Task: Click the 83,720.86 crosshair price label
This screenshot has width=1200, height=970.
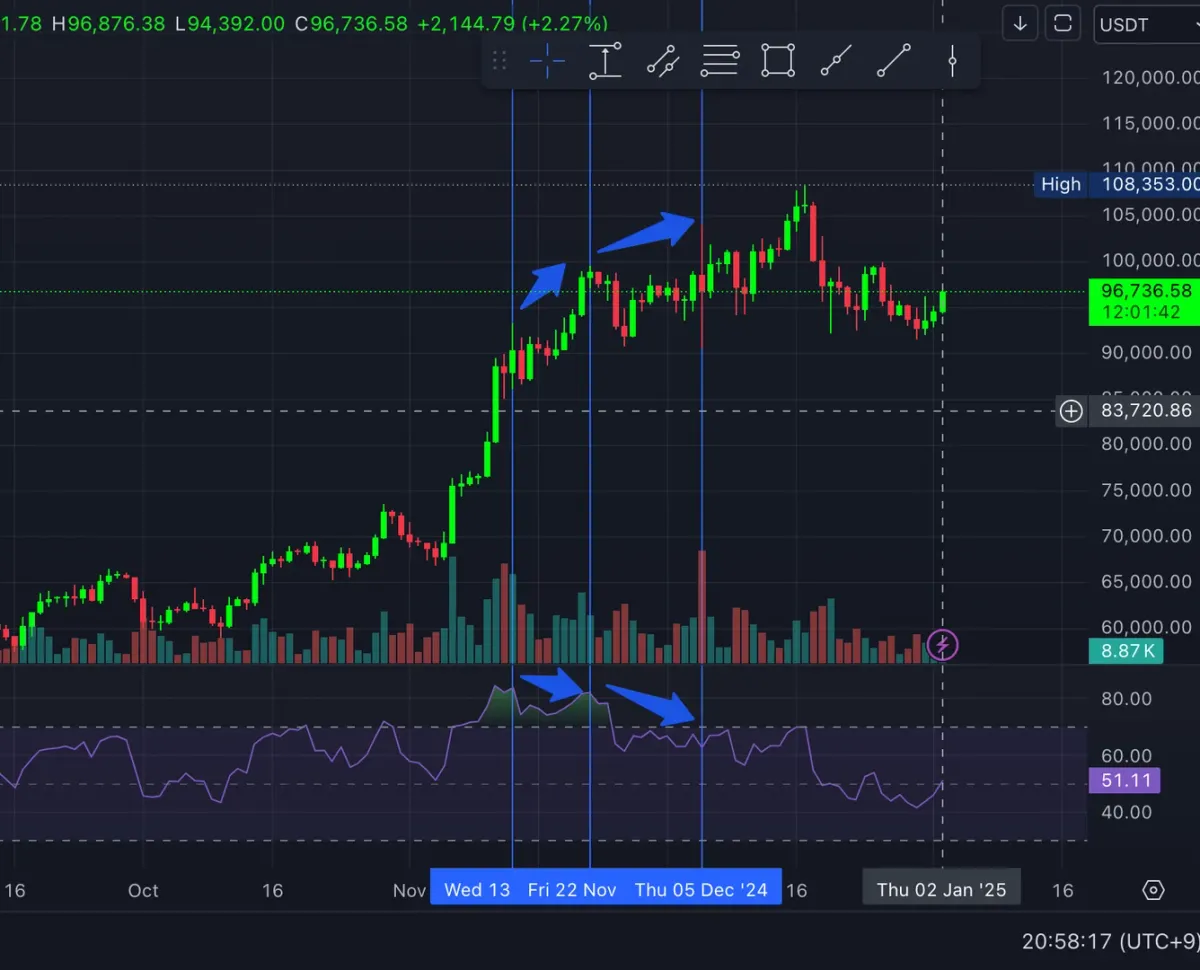Action: click(1143, 410)
